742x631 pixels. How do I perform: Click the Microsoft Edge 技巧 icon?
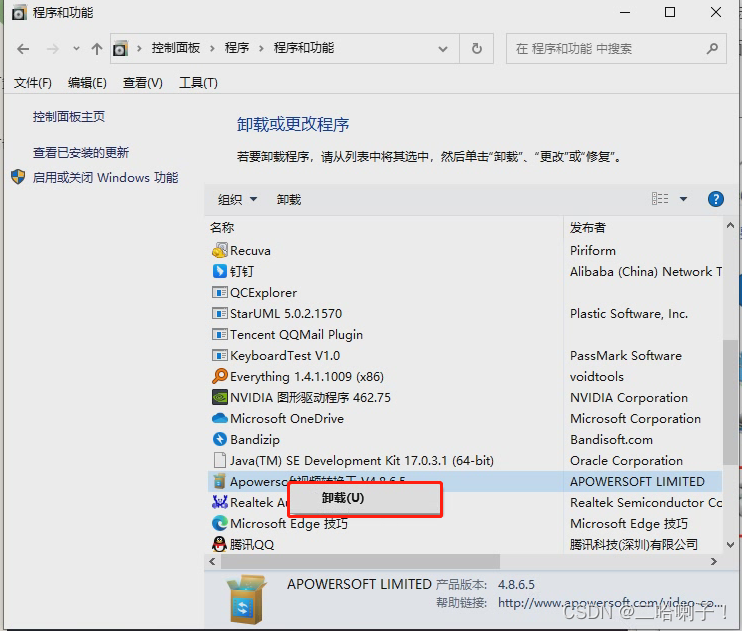(220, 523)
